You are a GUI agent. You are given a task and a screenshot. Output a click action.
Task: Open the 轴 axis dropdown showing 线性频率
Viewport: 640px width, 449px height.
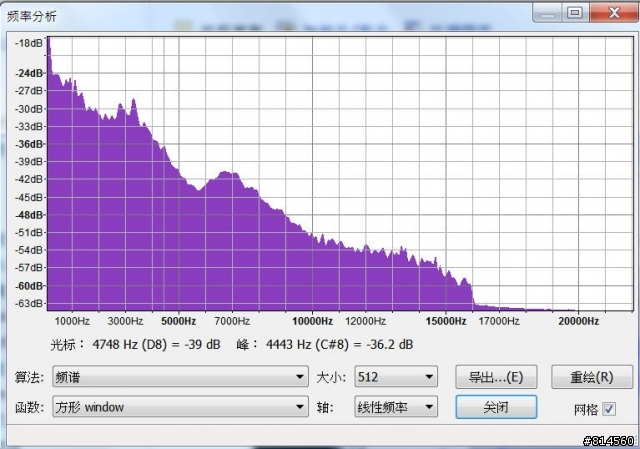[x=396, y=407]
